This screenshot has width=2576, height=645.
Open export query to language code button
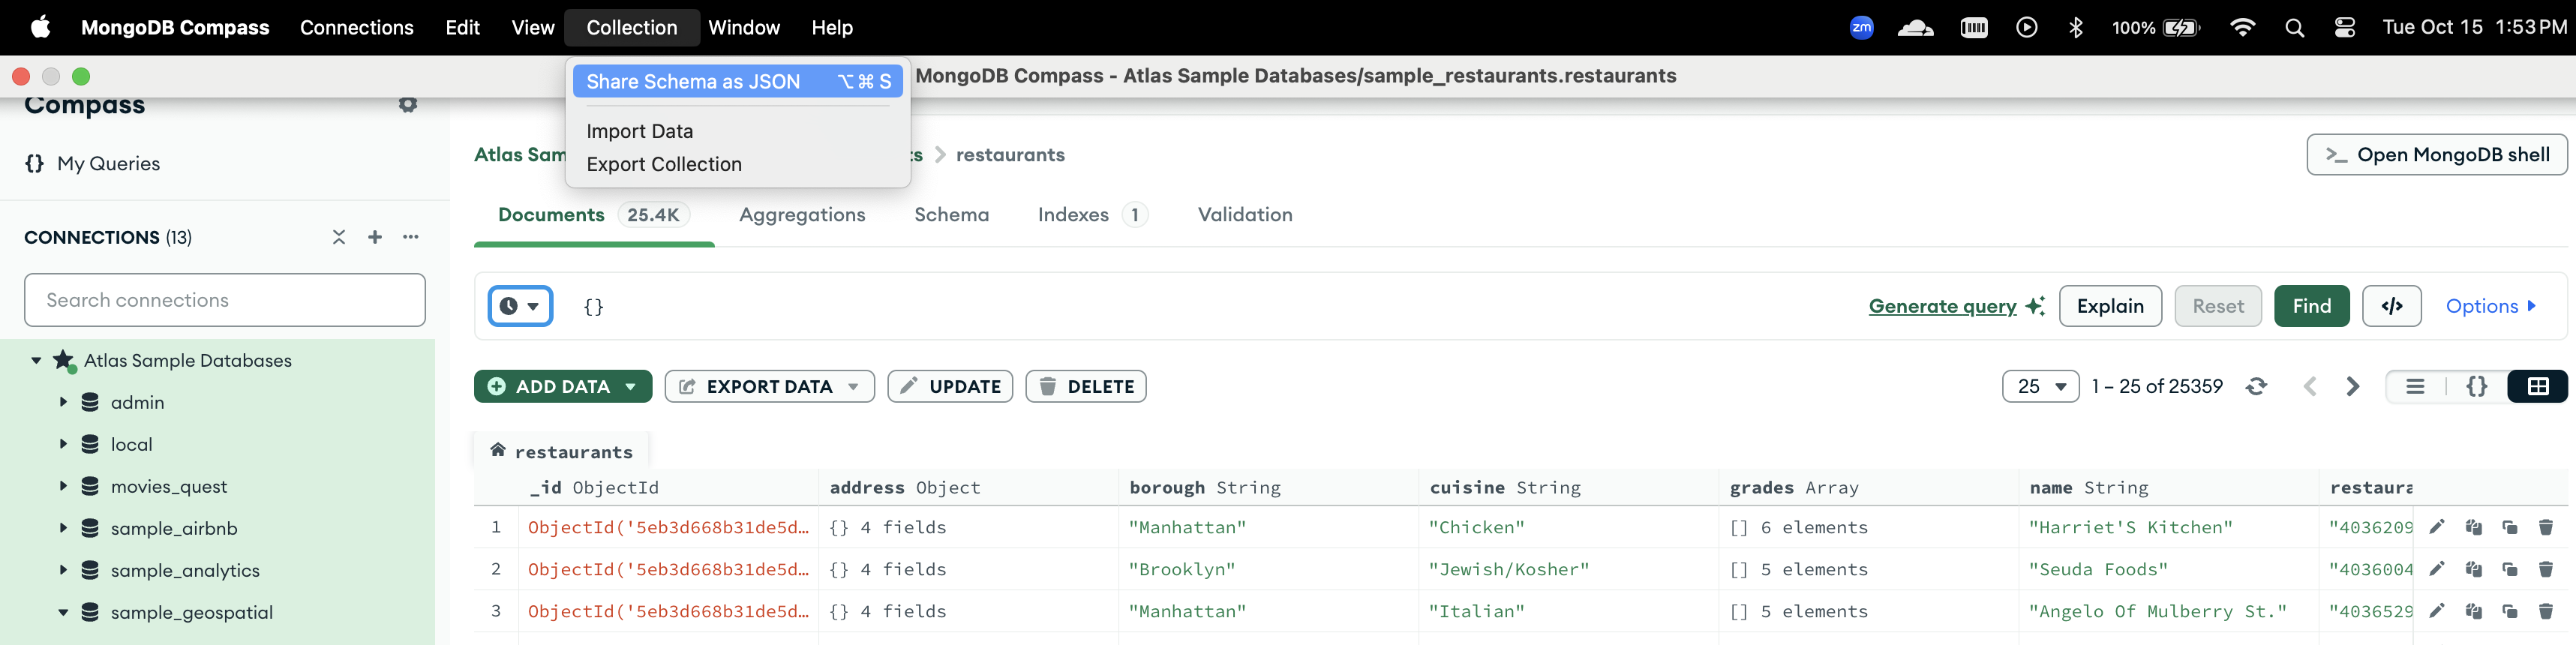(x=2391, y=306)
